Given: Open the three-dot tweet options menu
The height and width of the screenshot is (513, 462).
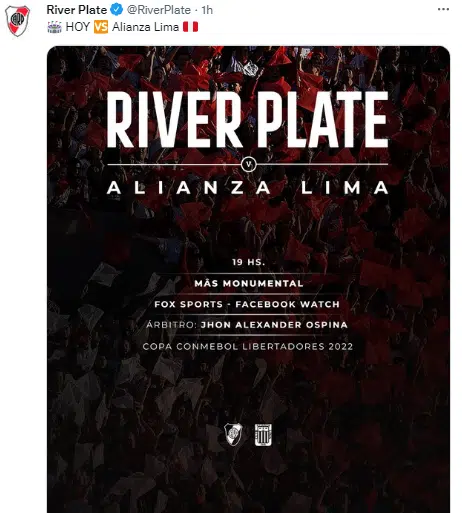Looking at the screenshot, I should (443, 9).
